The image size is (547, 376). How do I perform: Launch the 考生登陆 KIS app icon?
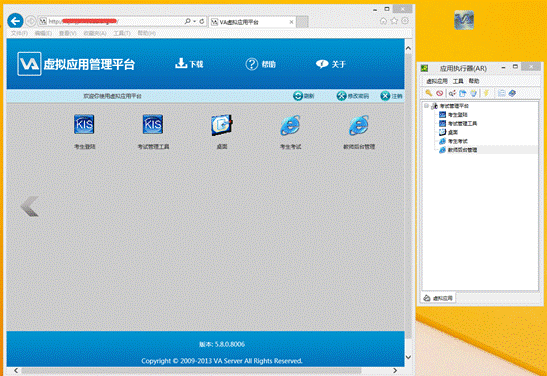(x=84, y=125)
